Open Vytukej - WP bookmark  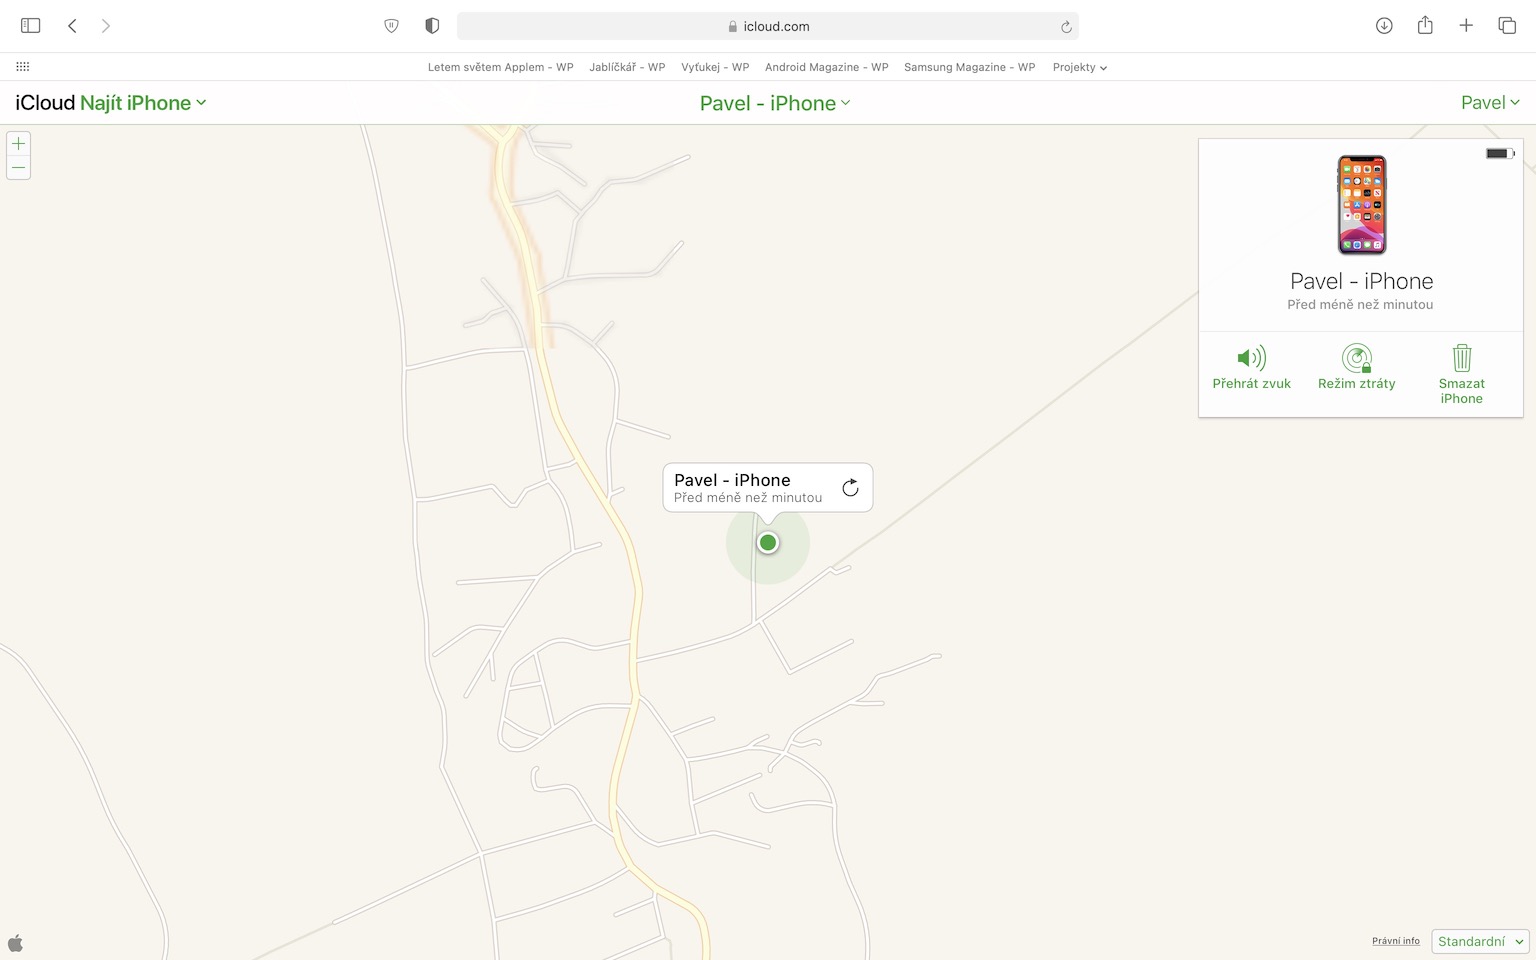click(x=715, y=67)
